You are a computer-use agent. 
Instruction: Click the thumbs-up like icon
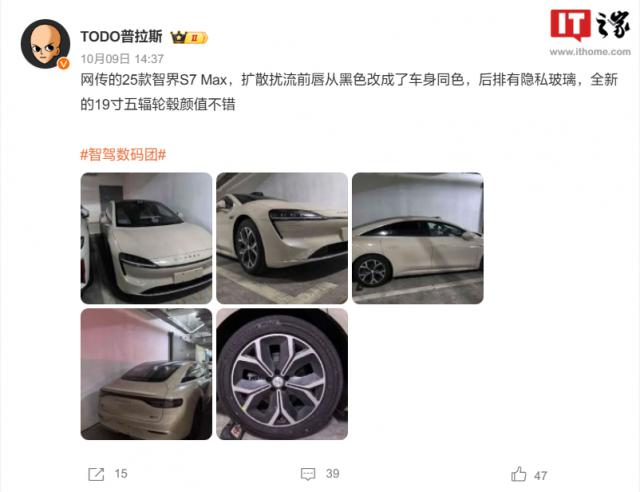coord(518,474)
